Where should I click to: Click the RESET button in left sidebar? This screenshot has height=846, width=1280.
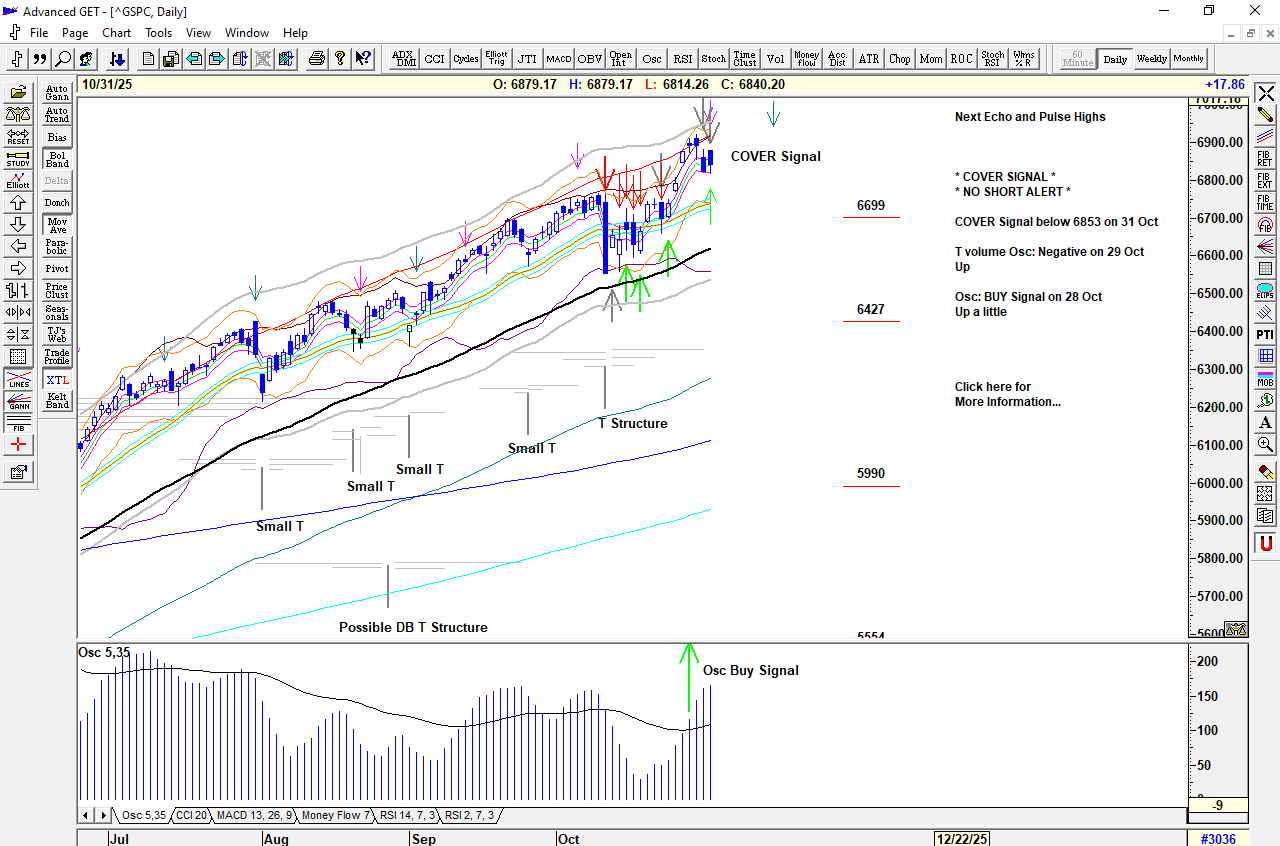coord(18,137)
